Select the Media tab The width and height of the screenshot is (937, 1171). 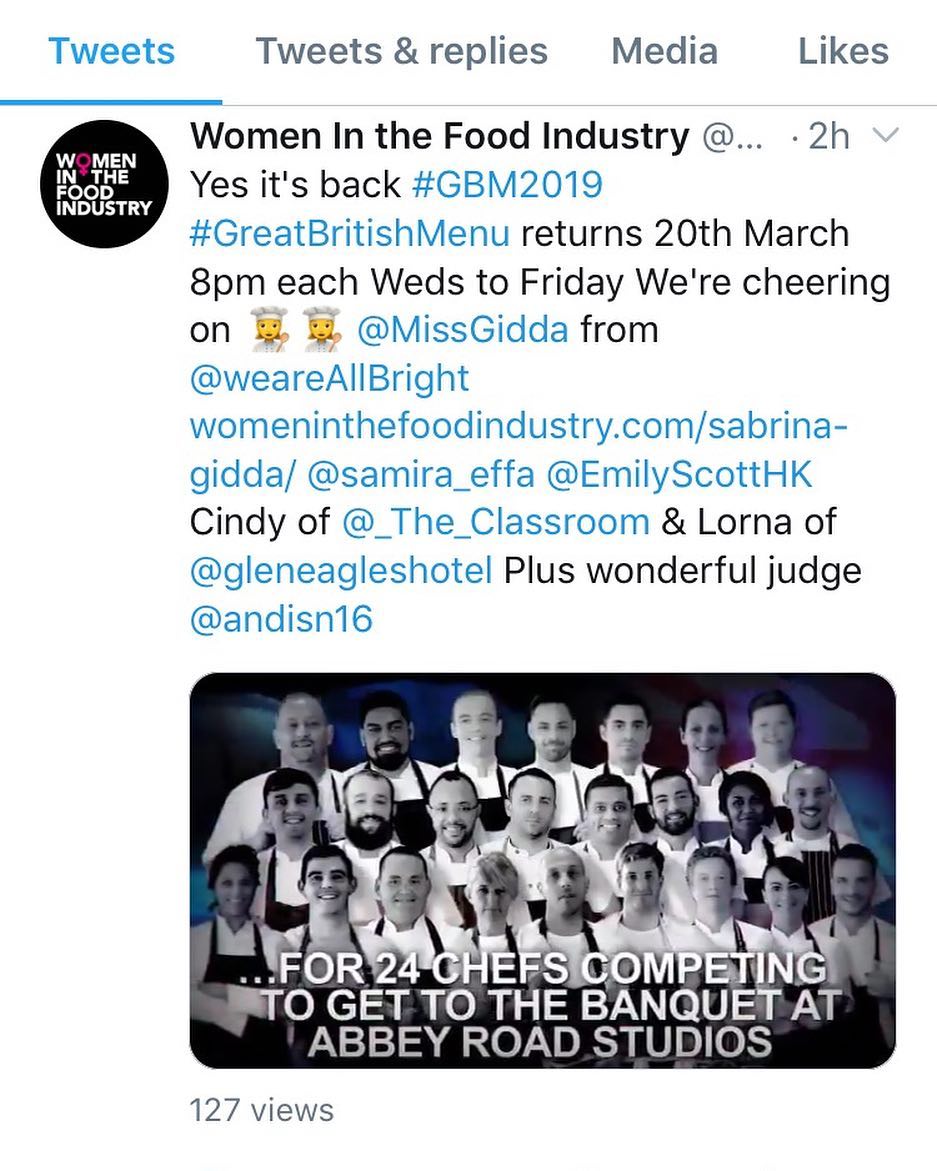[664, 51]
